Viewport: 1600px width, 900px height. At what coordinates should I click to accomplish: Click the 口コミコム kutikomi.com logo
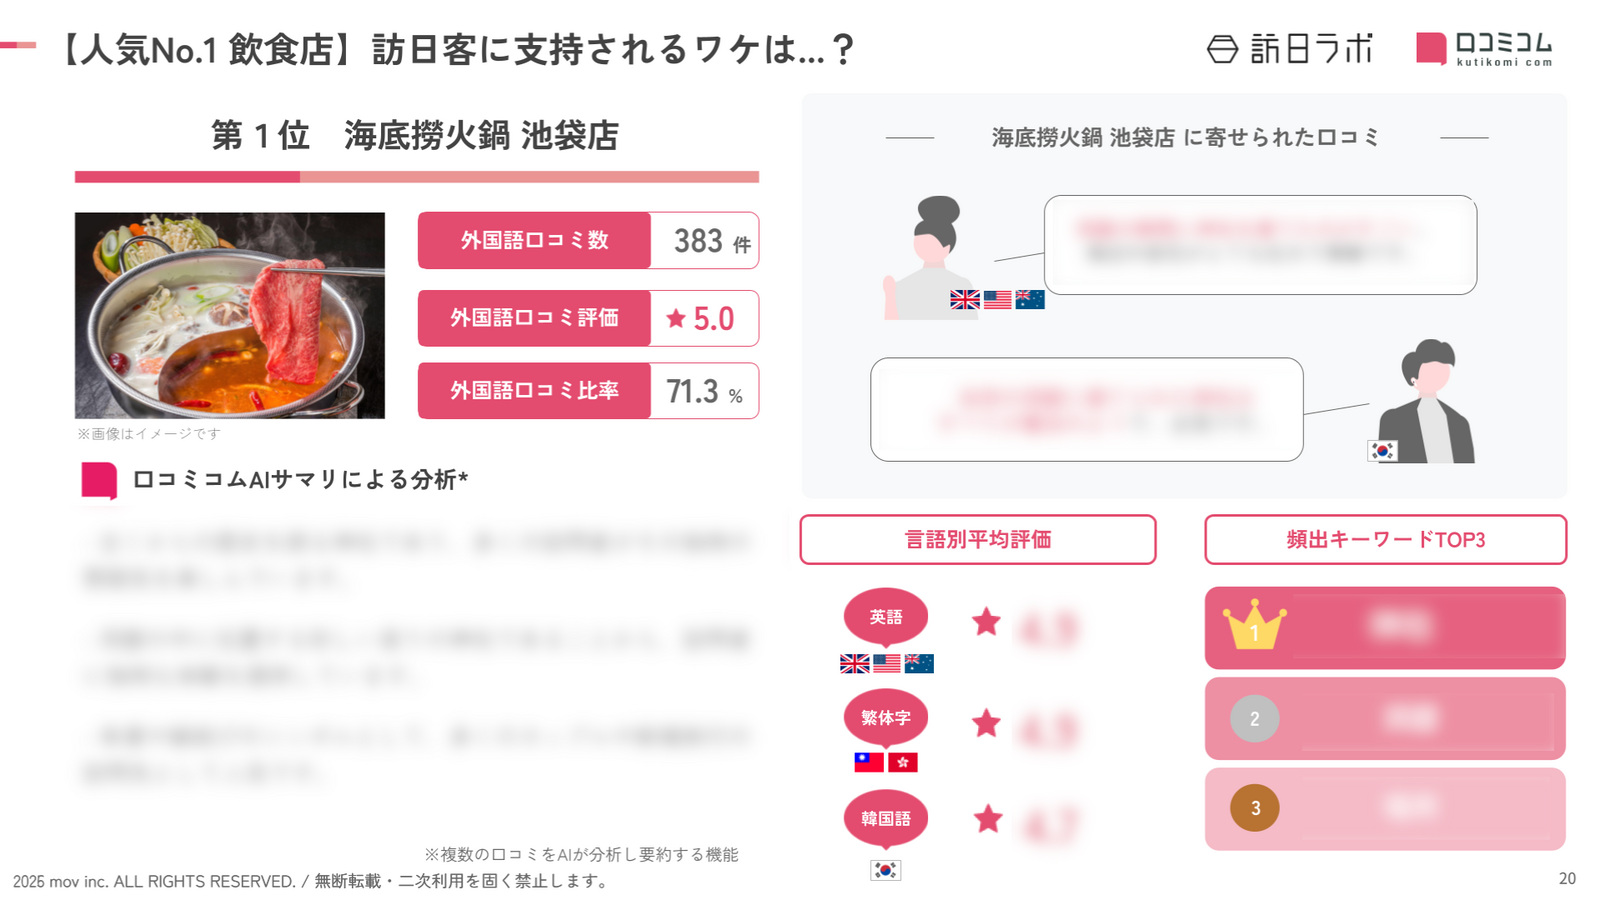coord(1484,48)
